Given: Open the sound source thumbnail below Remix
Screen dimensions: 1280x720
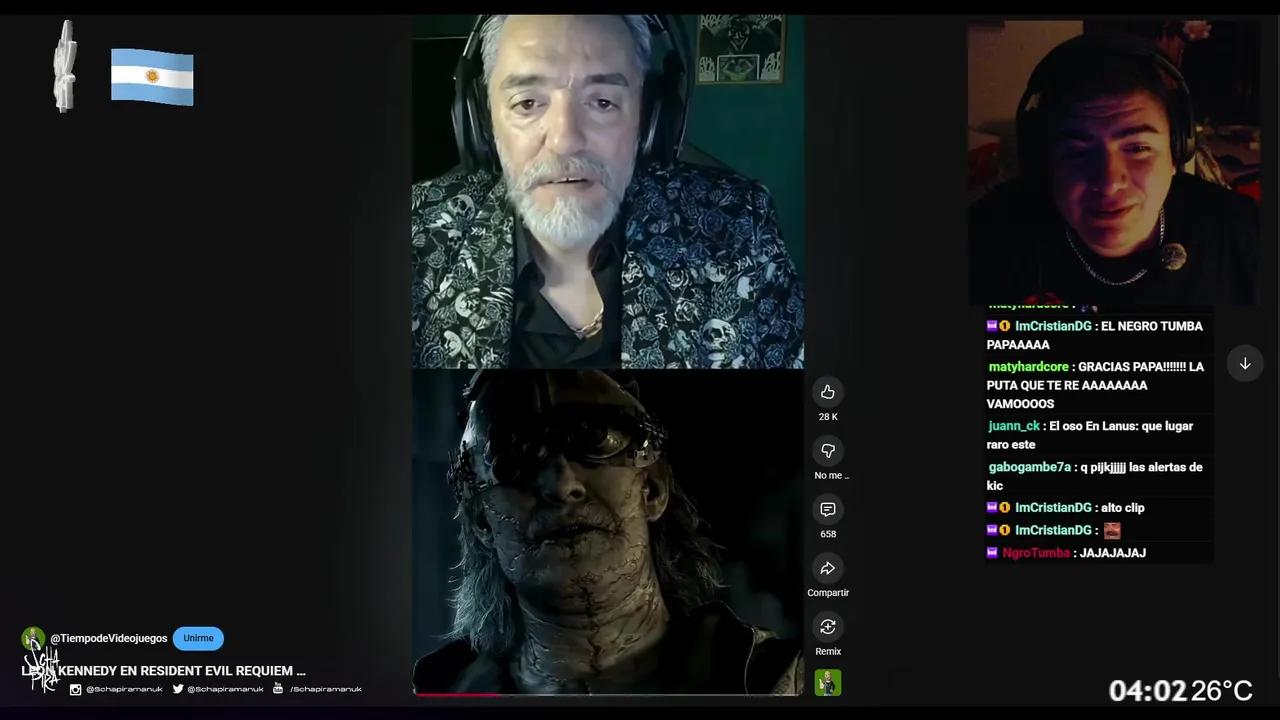Looking at the screenshot, I should (827, 682).
